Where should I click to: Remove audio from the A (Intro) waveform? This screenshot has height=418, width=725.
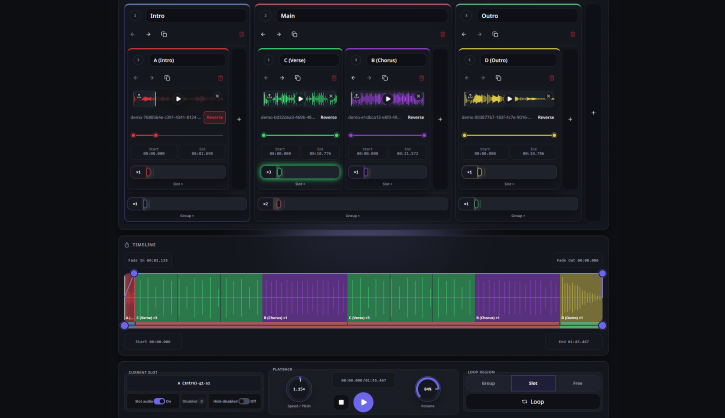pyautogui.click(x=217, y=96)
